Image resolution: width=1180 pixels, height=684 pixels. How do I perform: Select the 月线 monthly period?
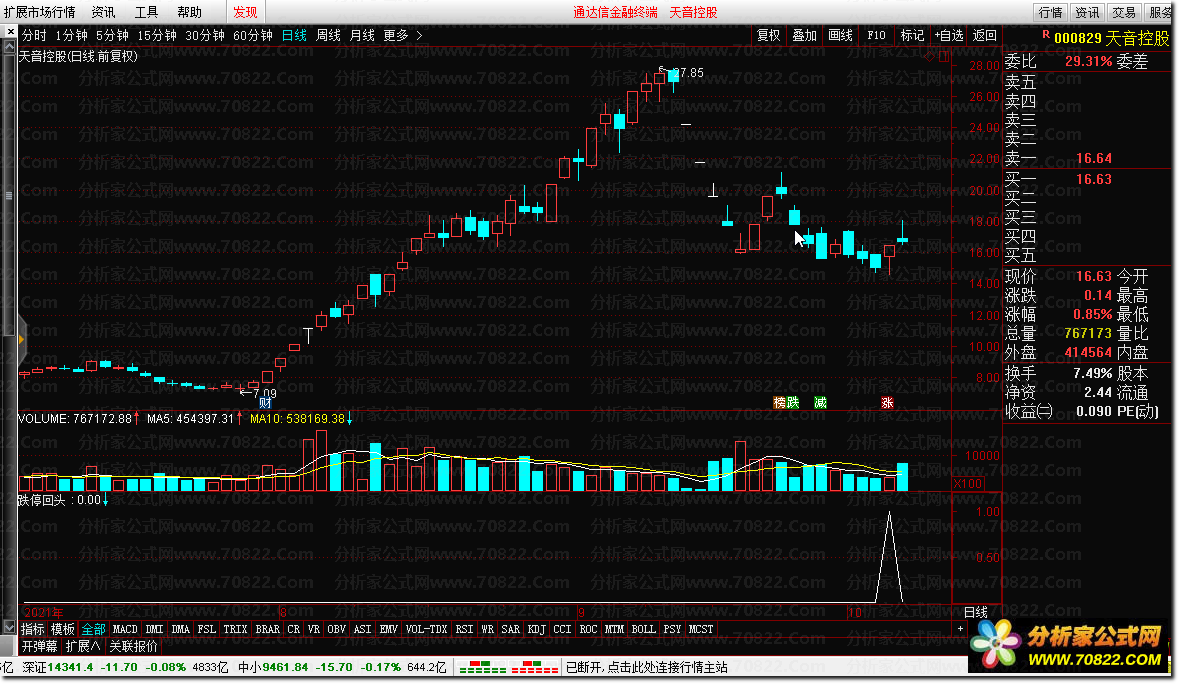(x=362, y=35)
